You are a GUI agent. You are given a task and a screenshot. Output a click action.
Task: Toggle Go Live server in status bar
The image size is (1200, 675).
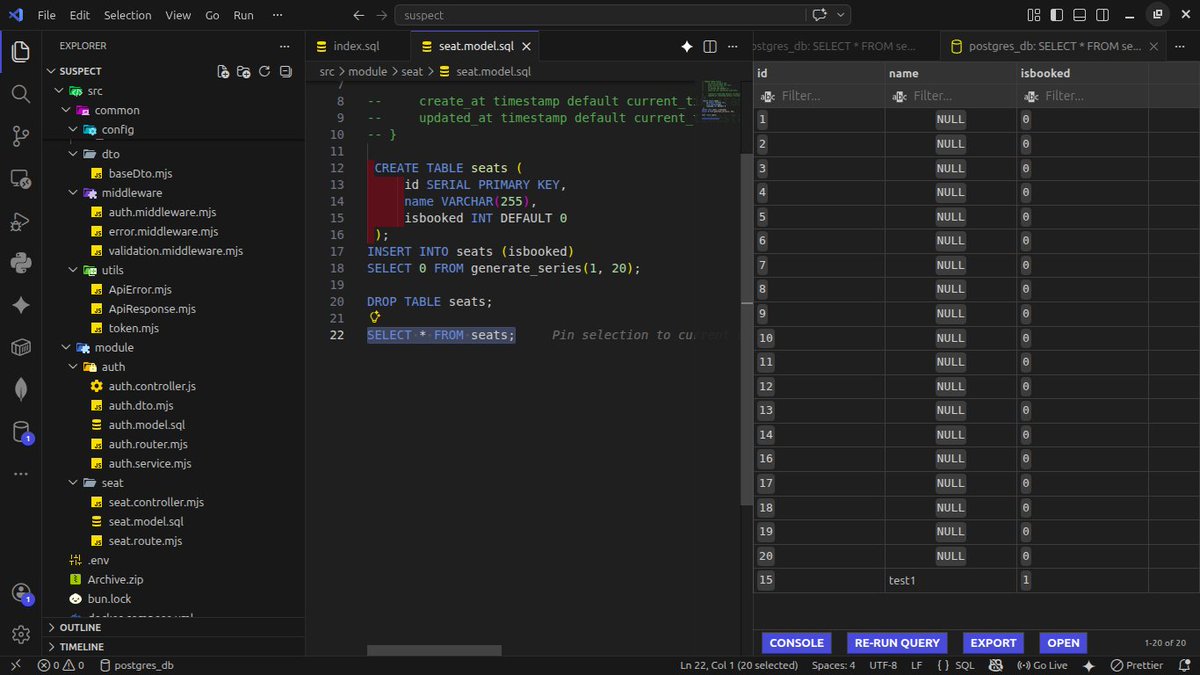click(x=1041, y=665)
